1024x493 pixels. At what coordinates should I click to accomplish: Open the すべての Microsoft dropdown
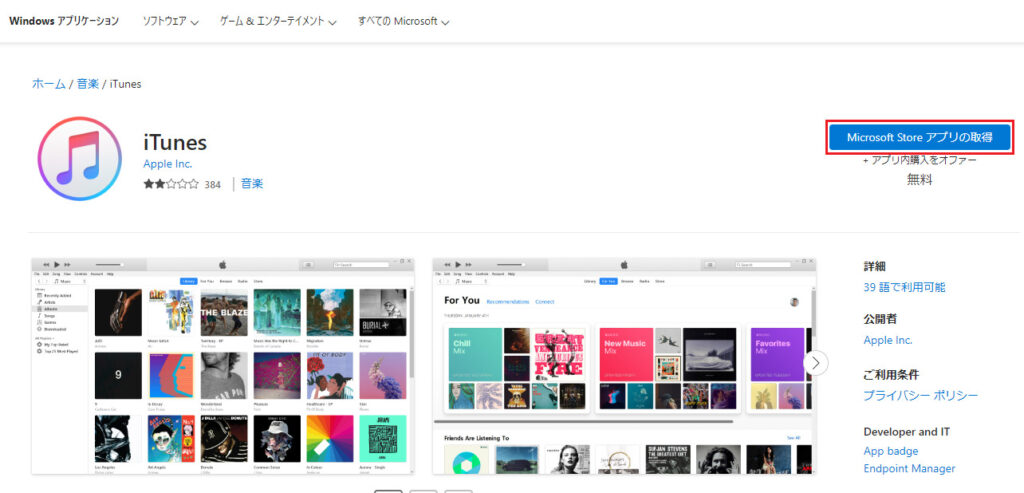[x=404, y=21]
